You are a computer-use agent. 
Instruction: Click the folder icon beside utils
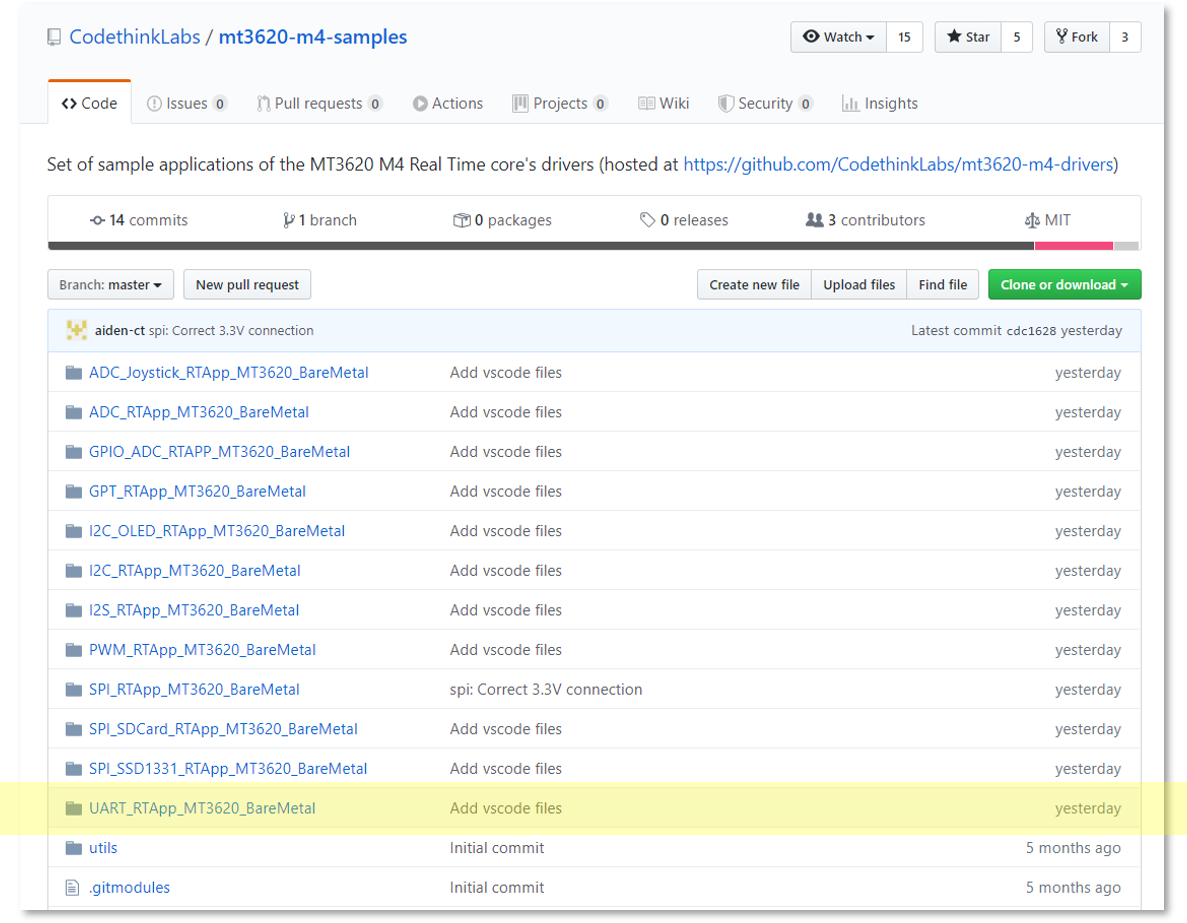coord(73,848)
